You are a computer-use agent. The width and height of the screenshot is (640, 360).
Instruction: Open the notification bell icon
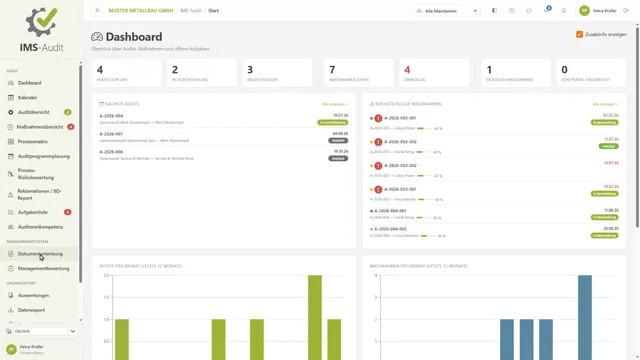coord(564,11)
